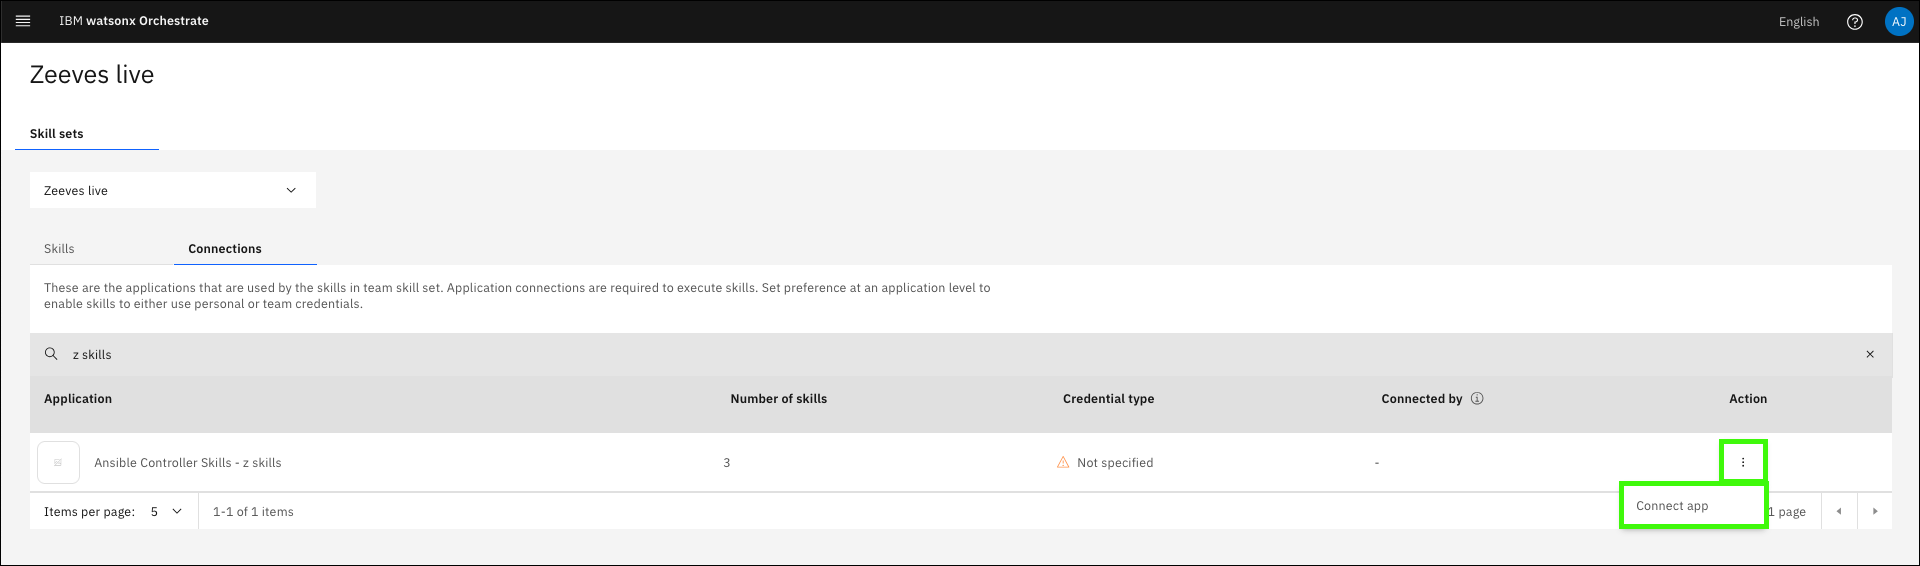Open the hamburger navigation menu
This screenshot has width=1920, height=566.
[x=23, y=21]
